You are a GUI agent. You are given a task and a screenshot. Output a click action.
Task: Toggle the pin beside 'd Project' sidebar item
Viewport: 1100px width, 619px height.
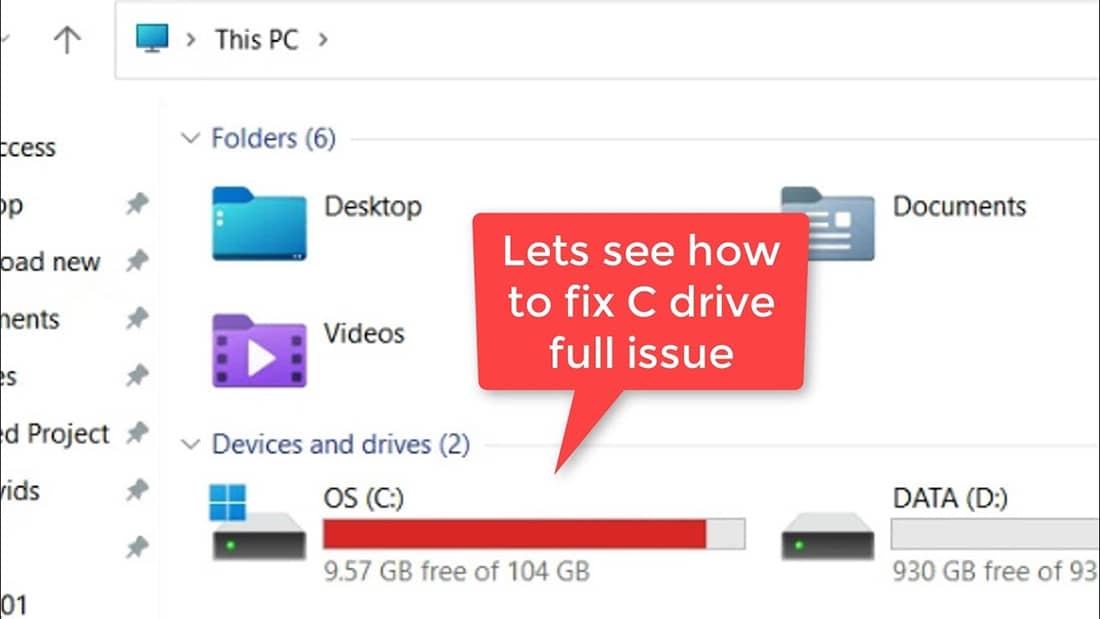point(138,433)
